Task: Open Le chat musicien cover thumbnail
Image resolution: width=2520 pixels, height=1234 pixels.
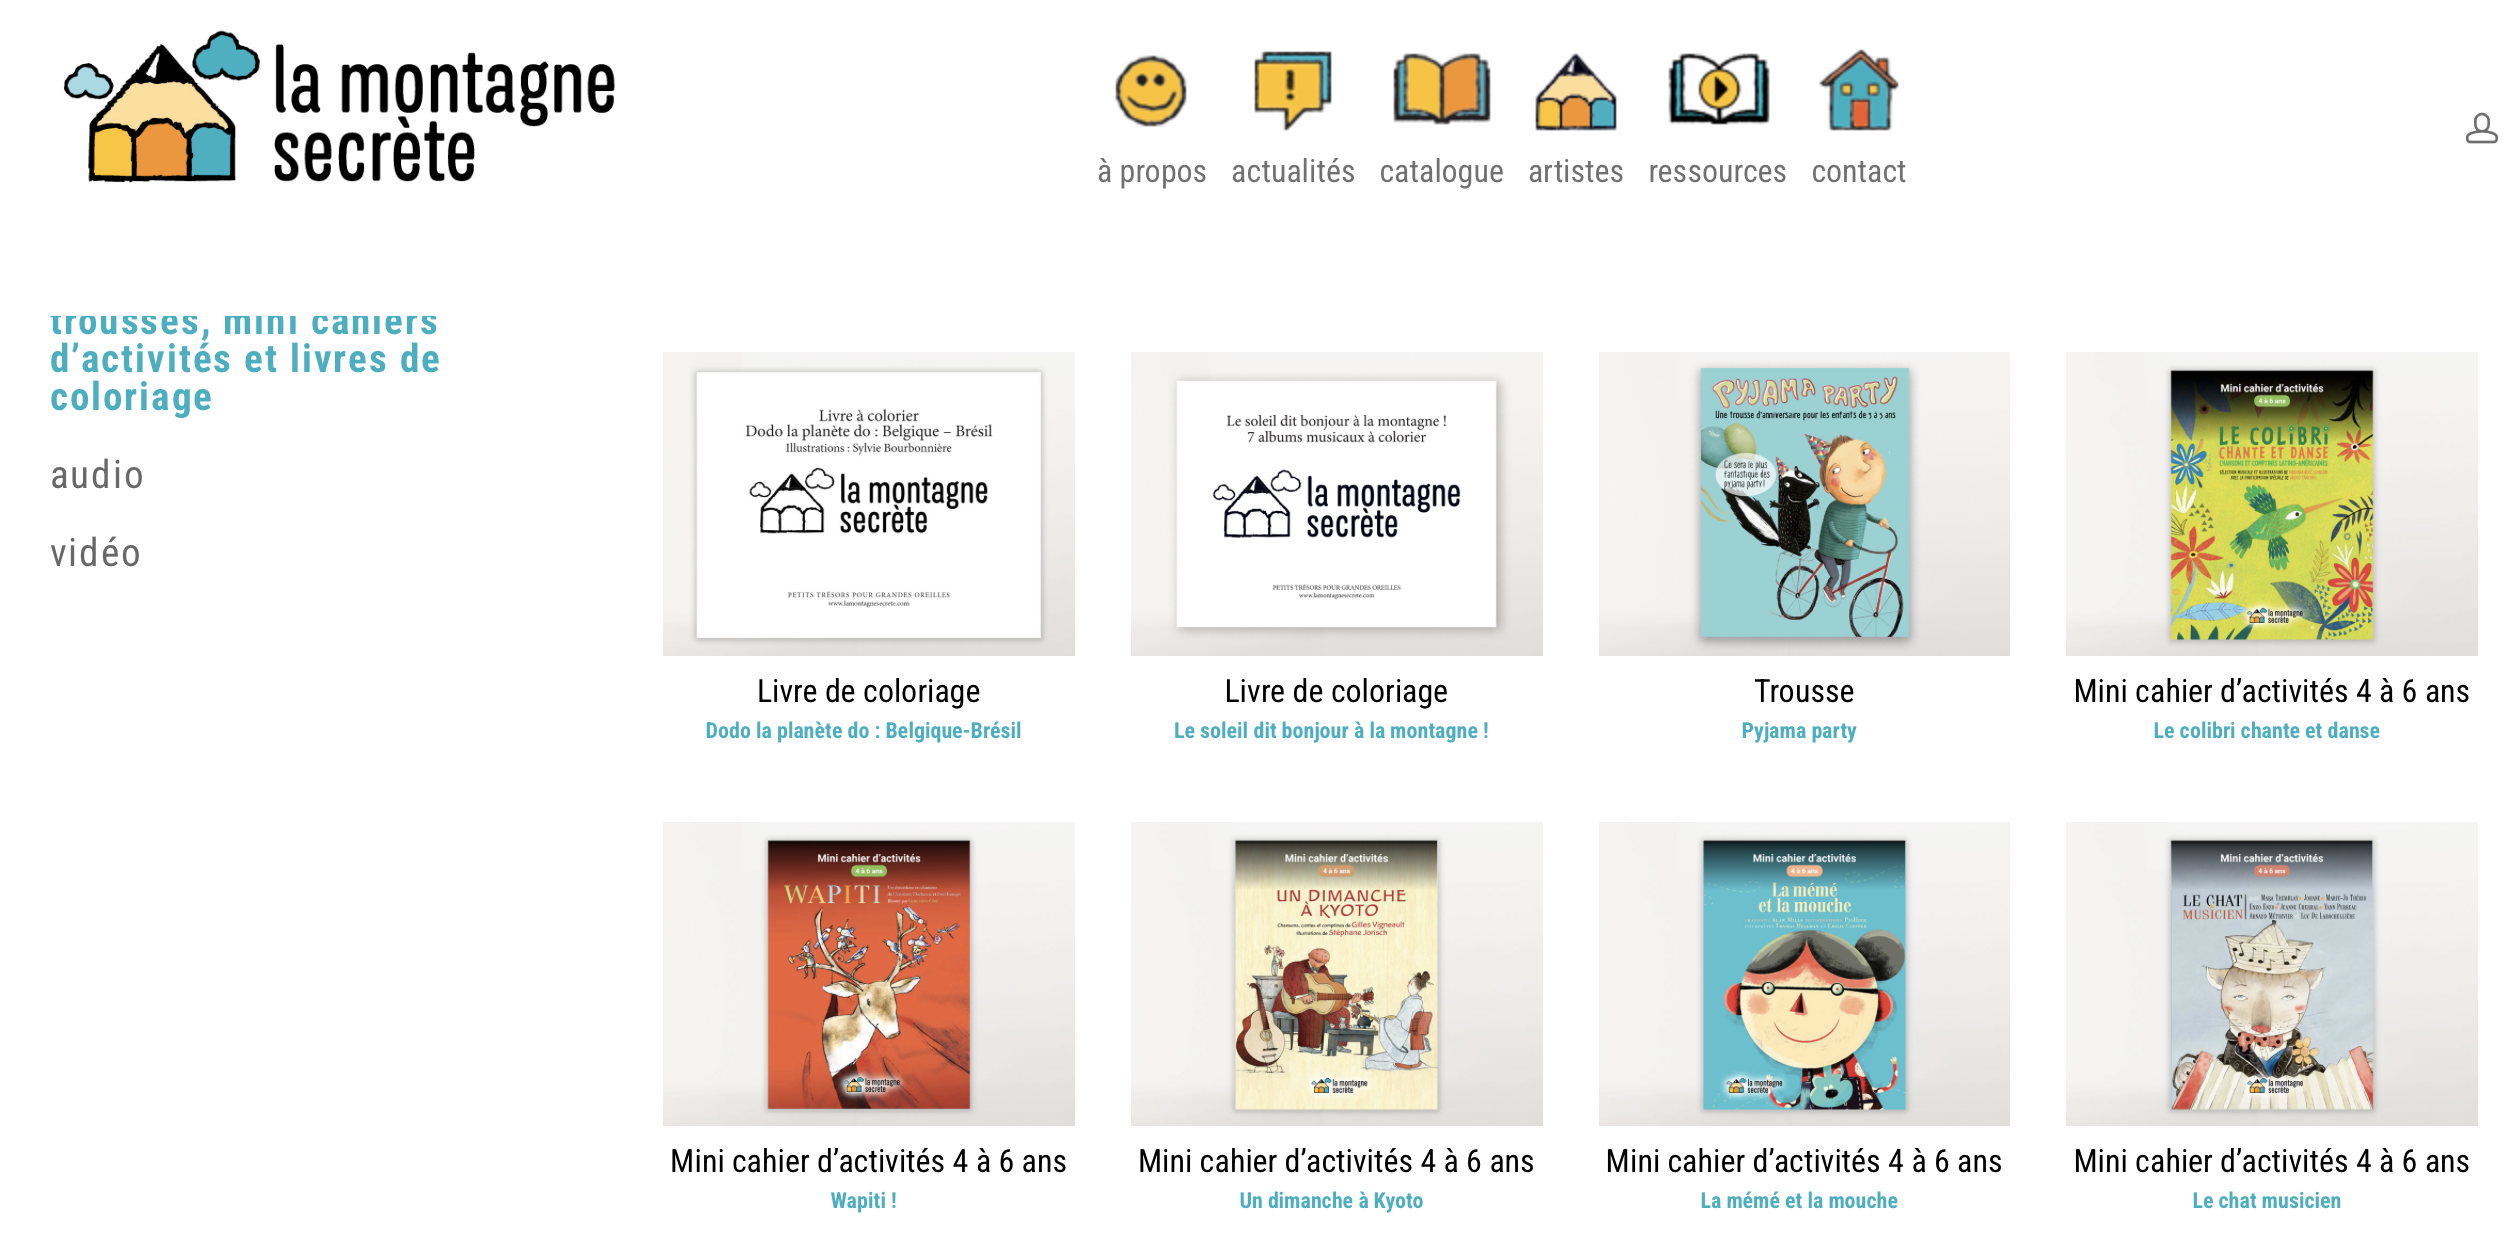Action: click(2271, 974)
